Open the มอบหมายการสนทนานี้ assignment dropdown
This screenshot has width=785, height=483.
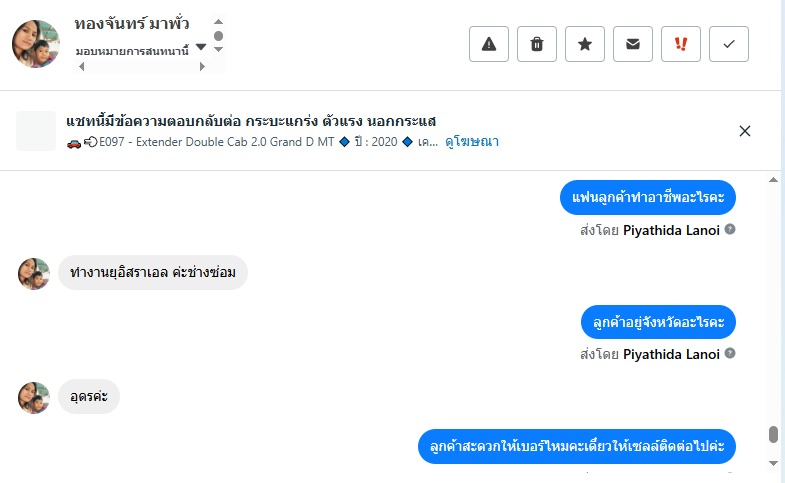coord(201,47)
